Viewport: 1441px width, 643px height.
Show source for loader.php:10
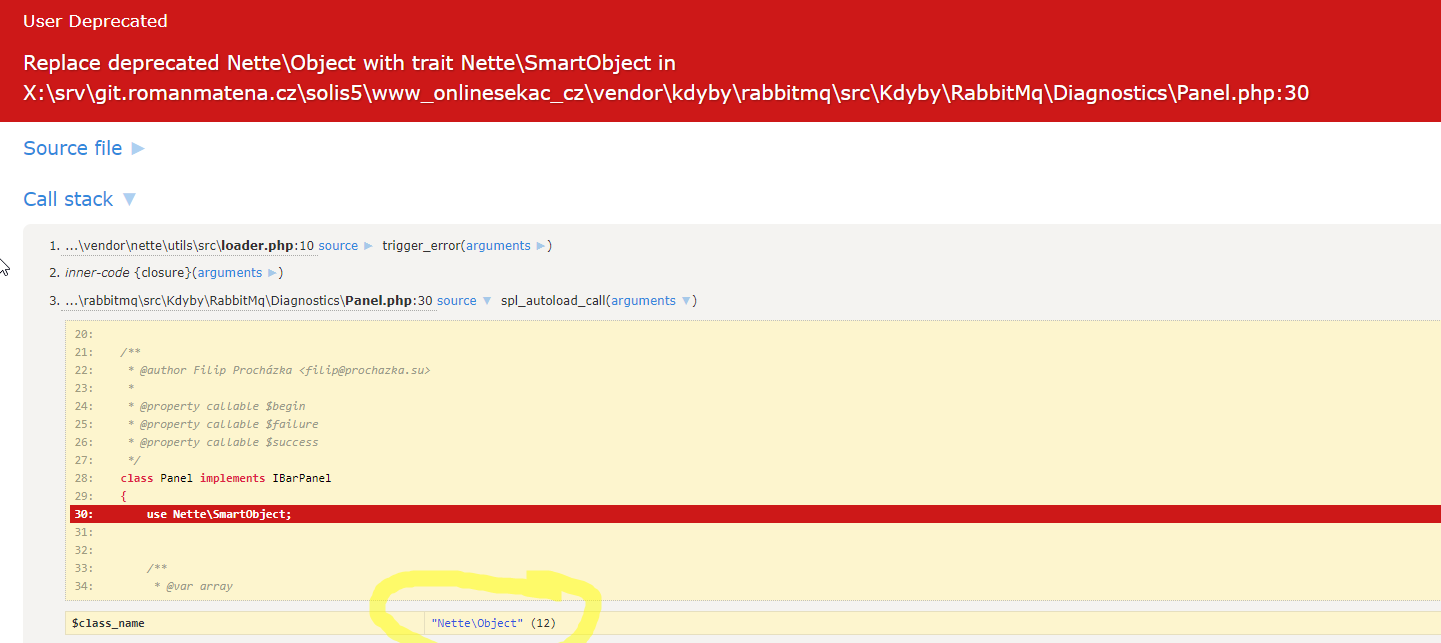[x=345, y=246]
